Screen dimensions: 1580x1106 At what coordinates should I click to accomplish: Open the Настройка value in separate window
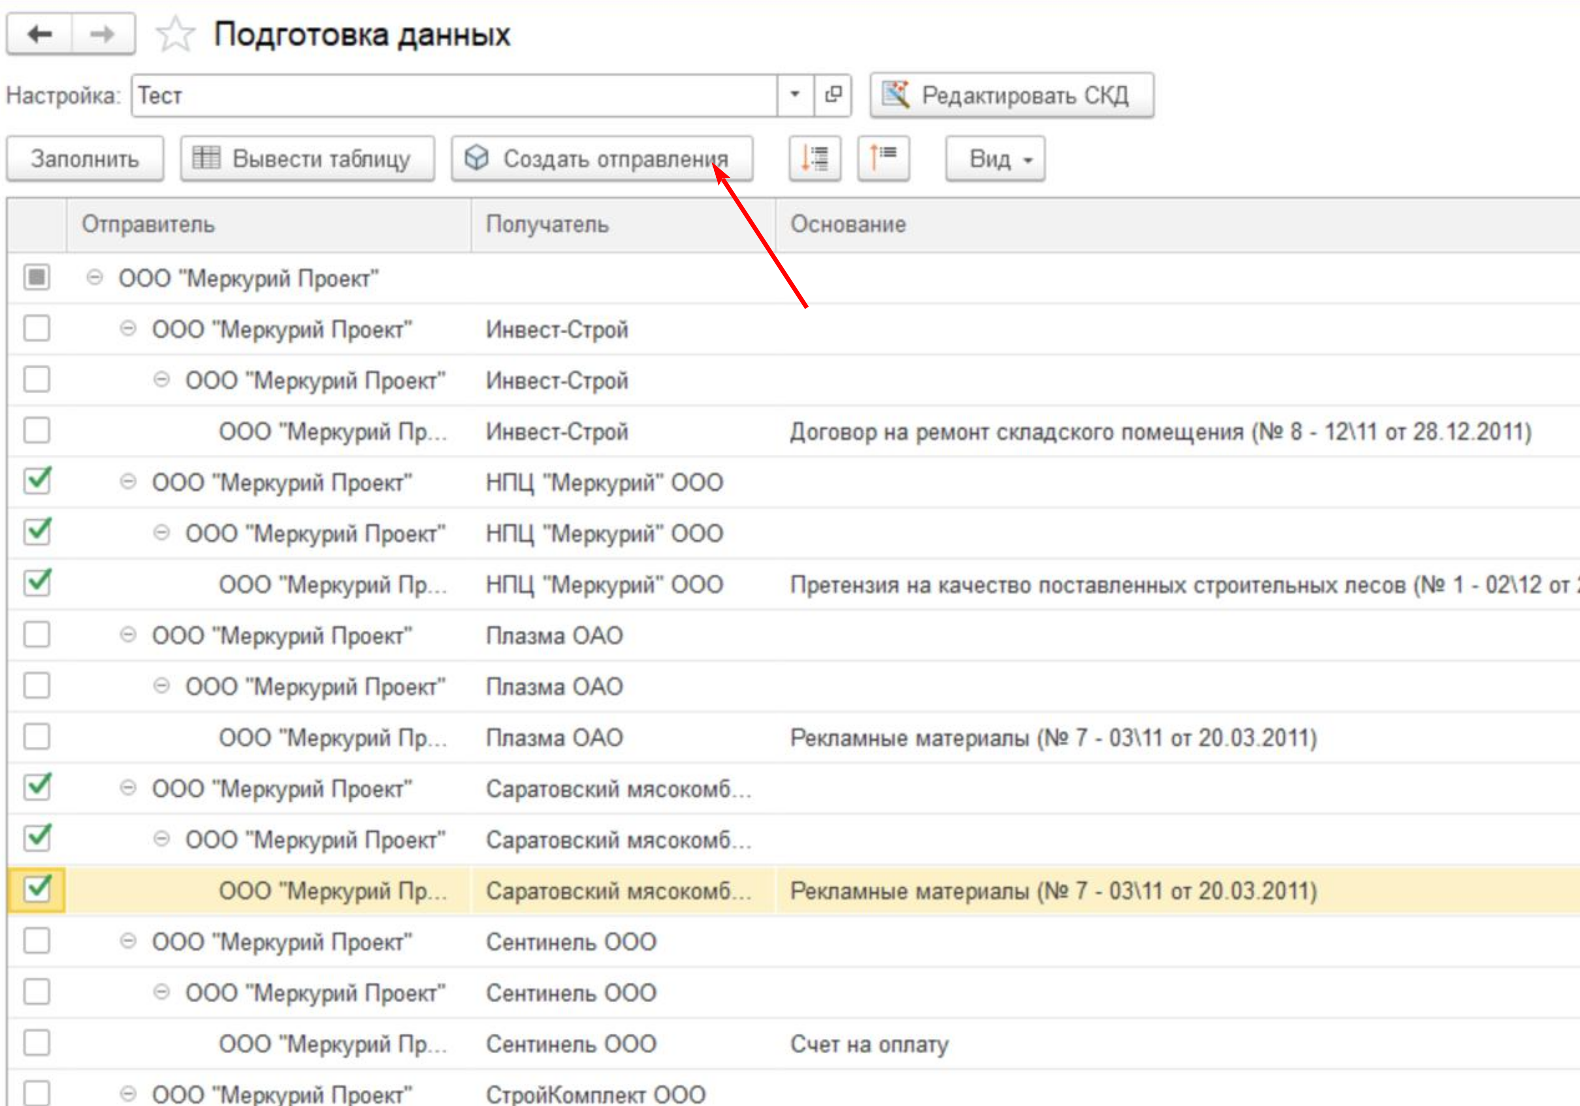coord(833,95)
